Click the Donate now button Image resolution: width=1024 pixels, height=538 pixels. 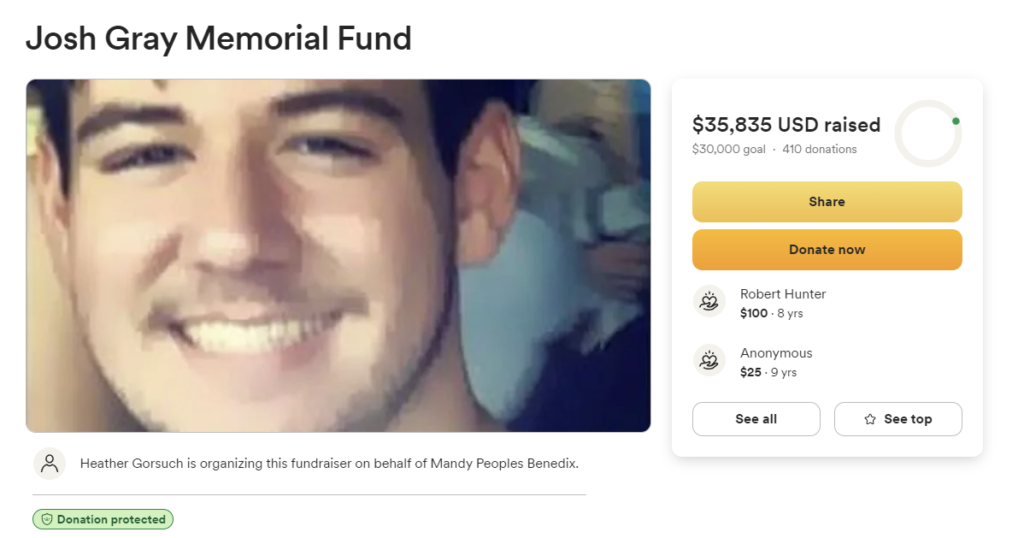pos(827,249)
